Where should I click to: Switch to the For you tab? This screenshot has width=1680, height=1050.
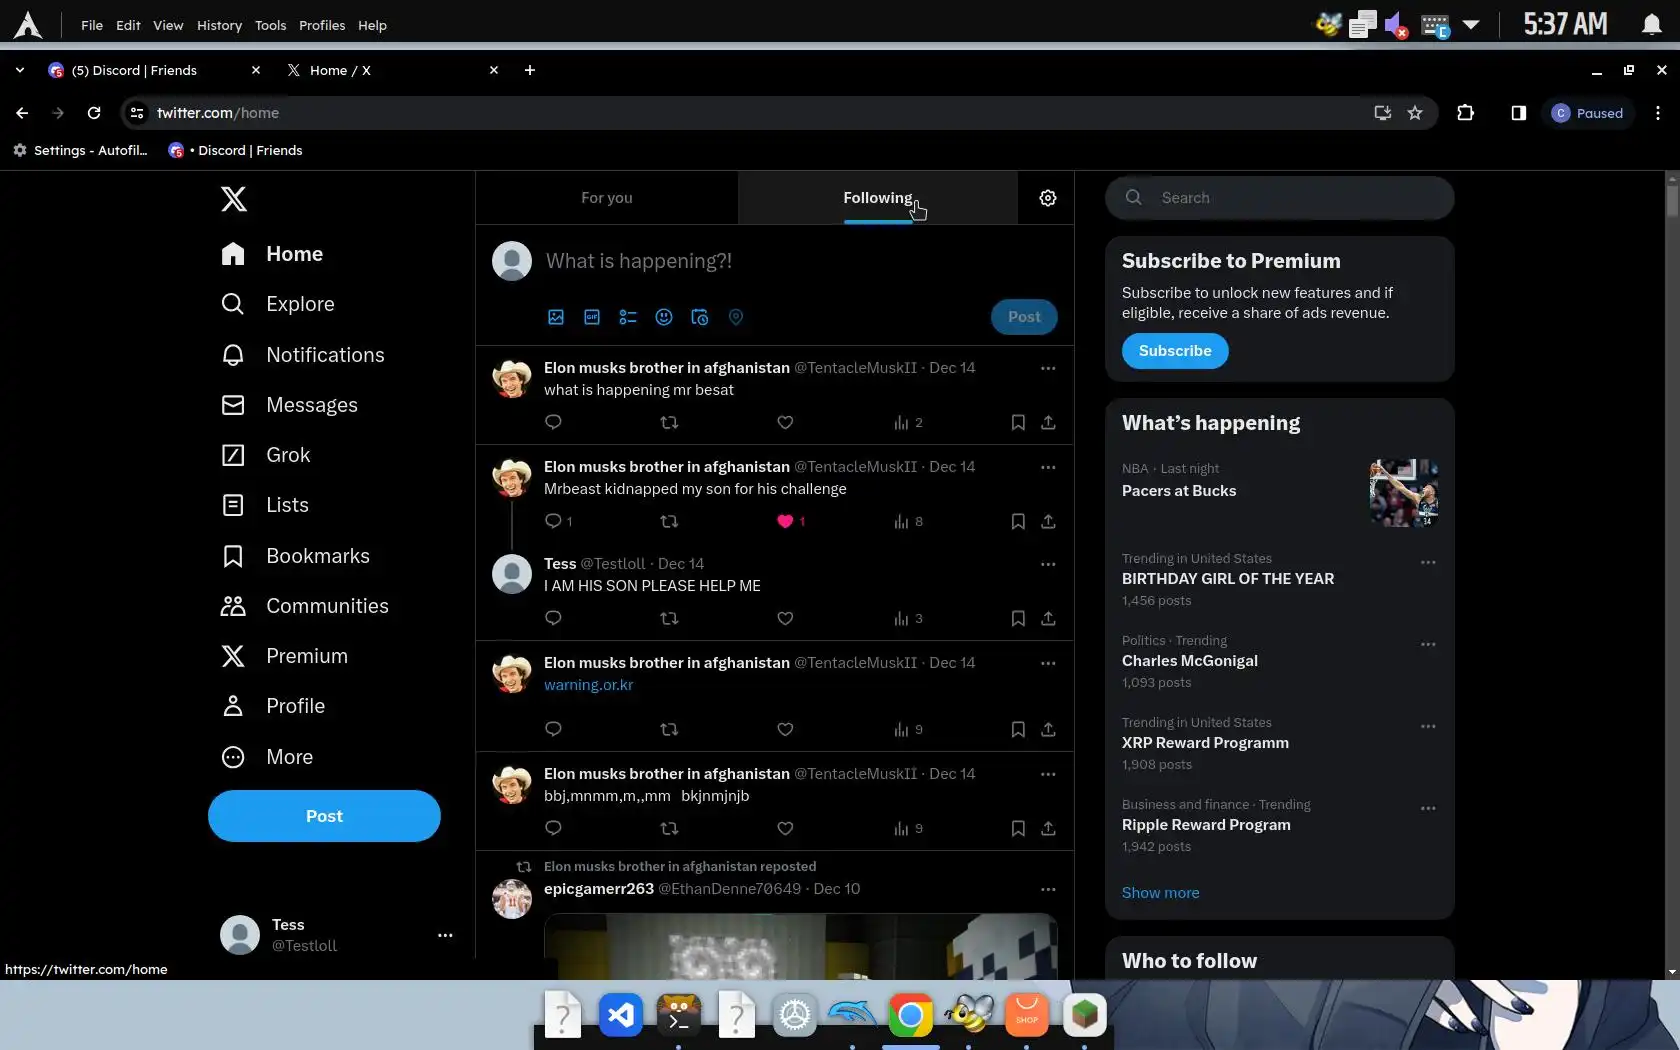(607, 198)
